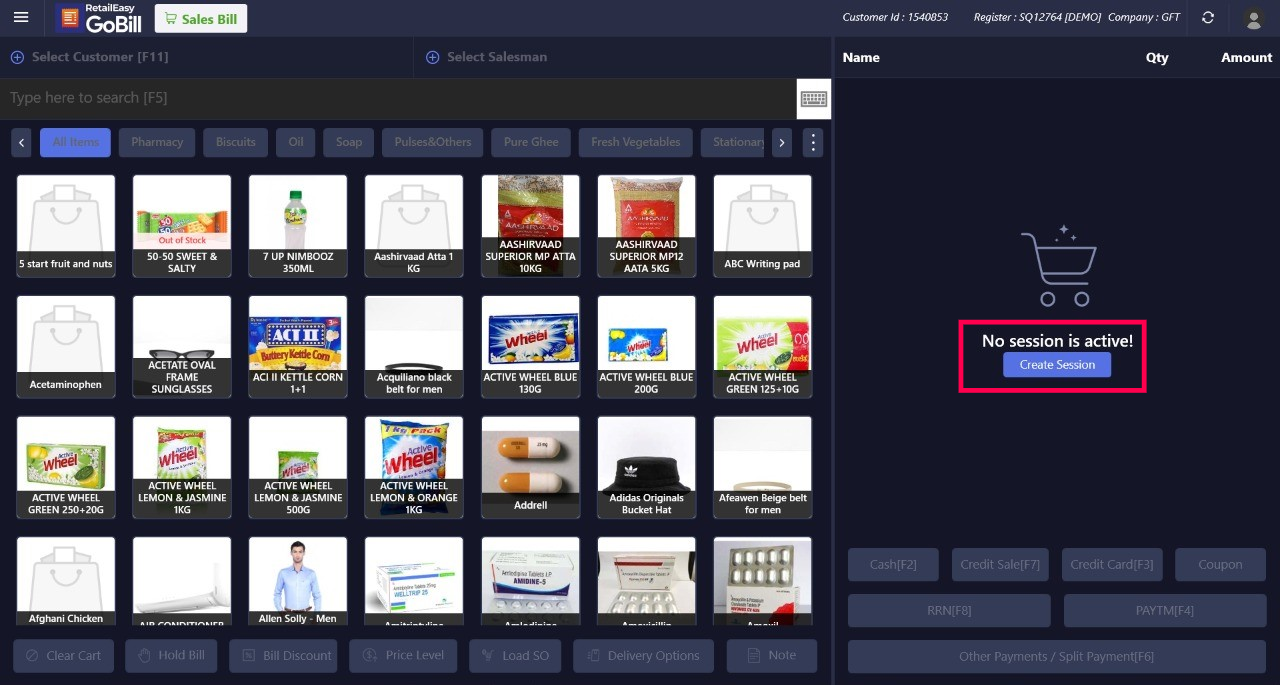The image size is (1280, 685).
Task: Pay with Cash[F2]
Action: tap(893, 564)
